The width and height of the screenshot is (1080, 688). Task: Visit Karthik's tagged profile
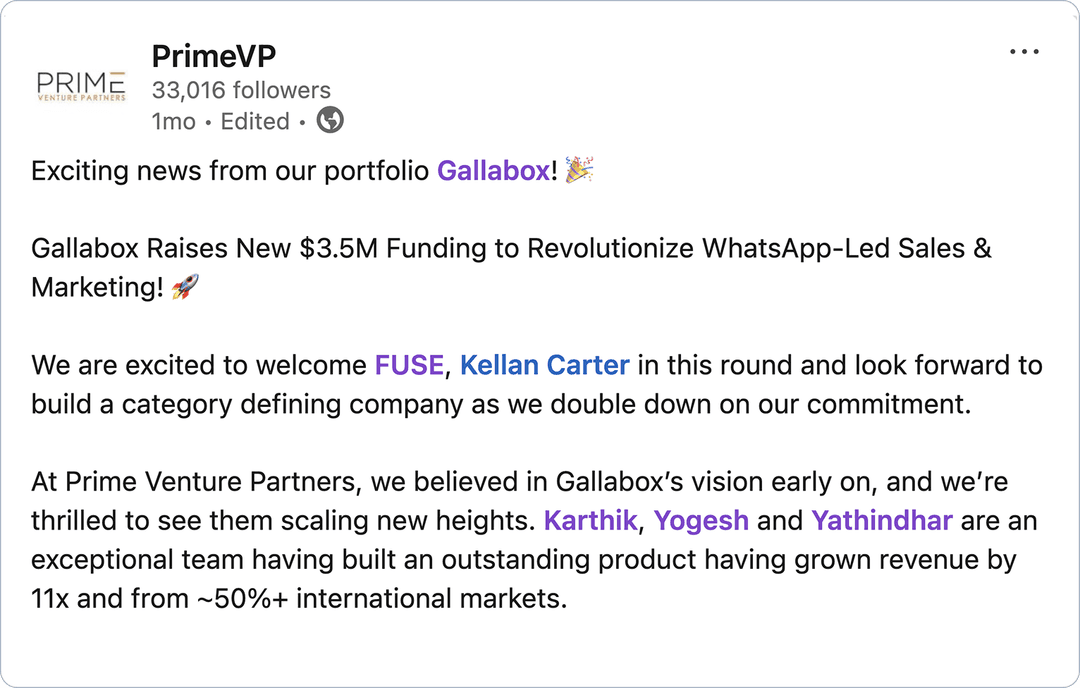(590, 521)
